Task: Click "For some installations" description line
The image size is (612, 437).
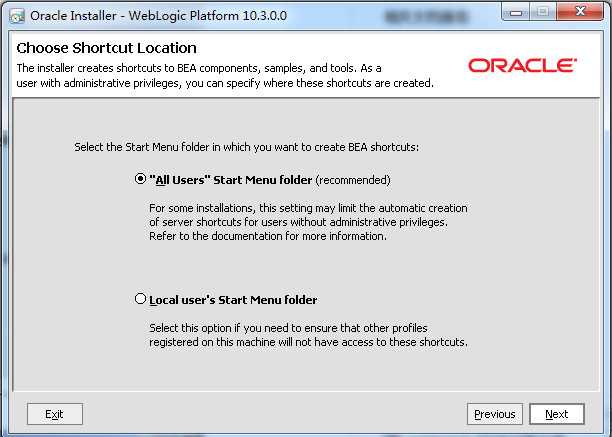Action: point(308,208)
